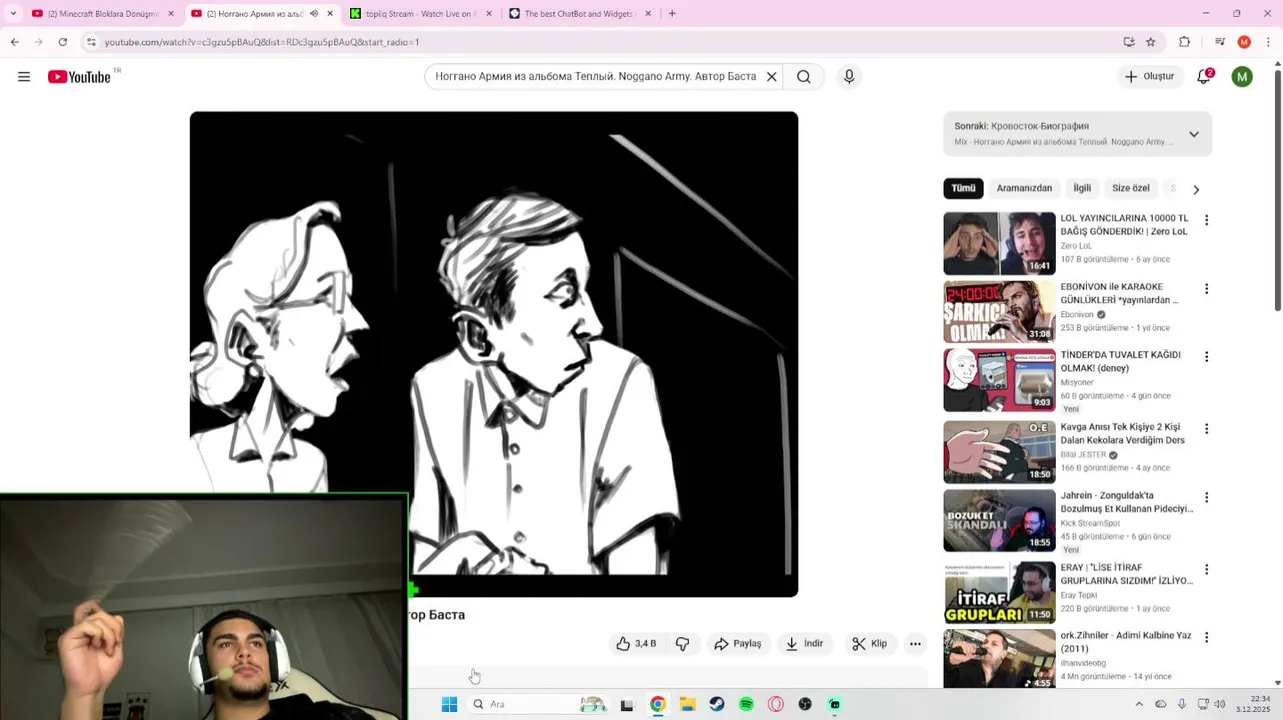This screenshot has width=1283, height=720.
Task: Show more filter chips with the arrow
Action: click(1196, 189)
